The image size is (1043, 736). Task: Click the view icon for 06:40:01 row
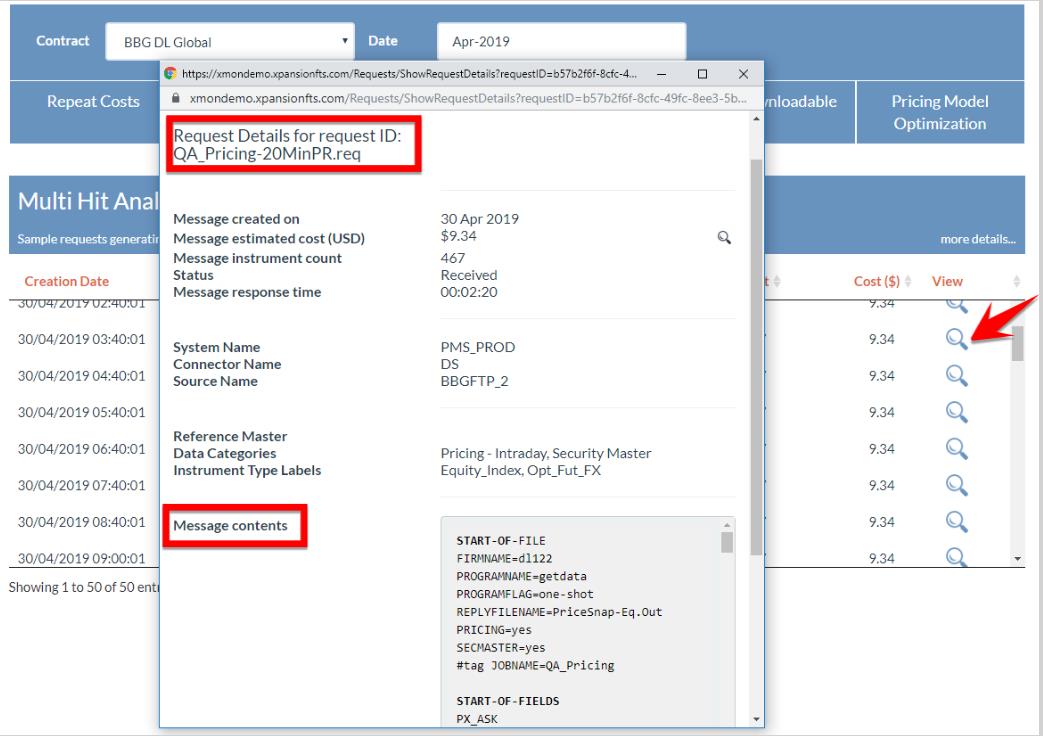[955, 448]
